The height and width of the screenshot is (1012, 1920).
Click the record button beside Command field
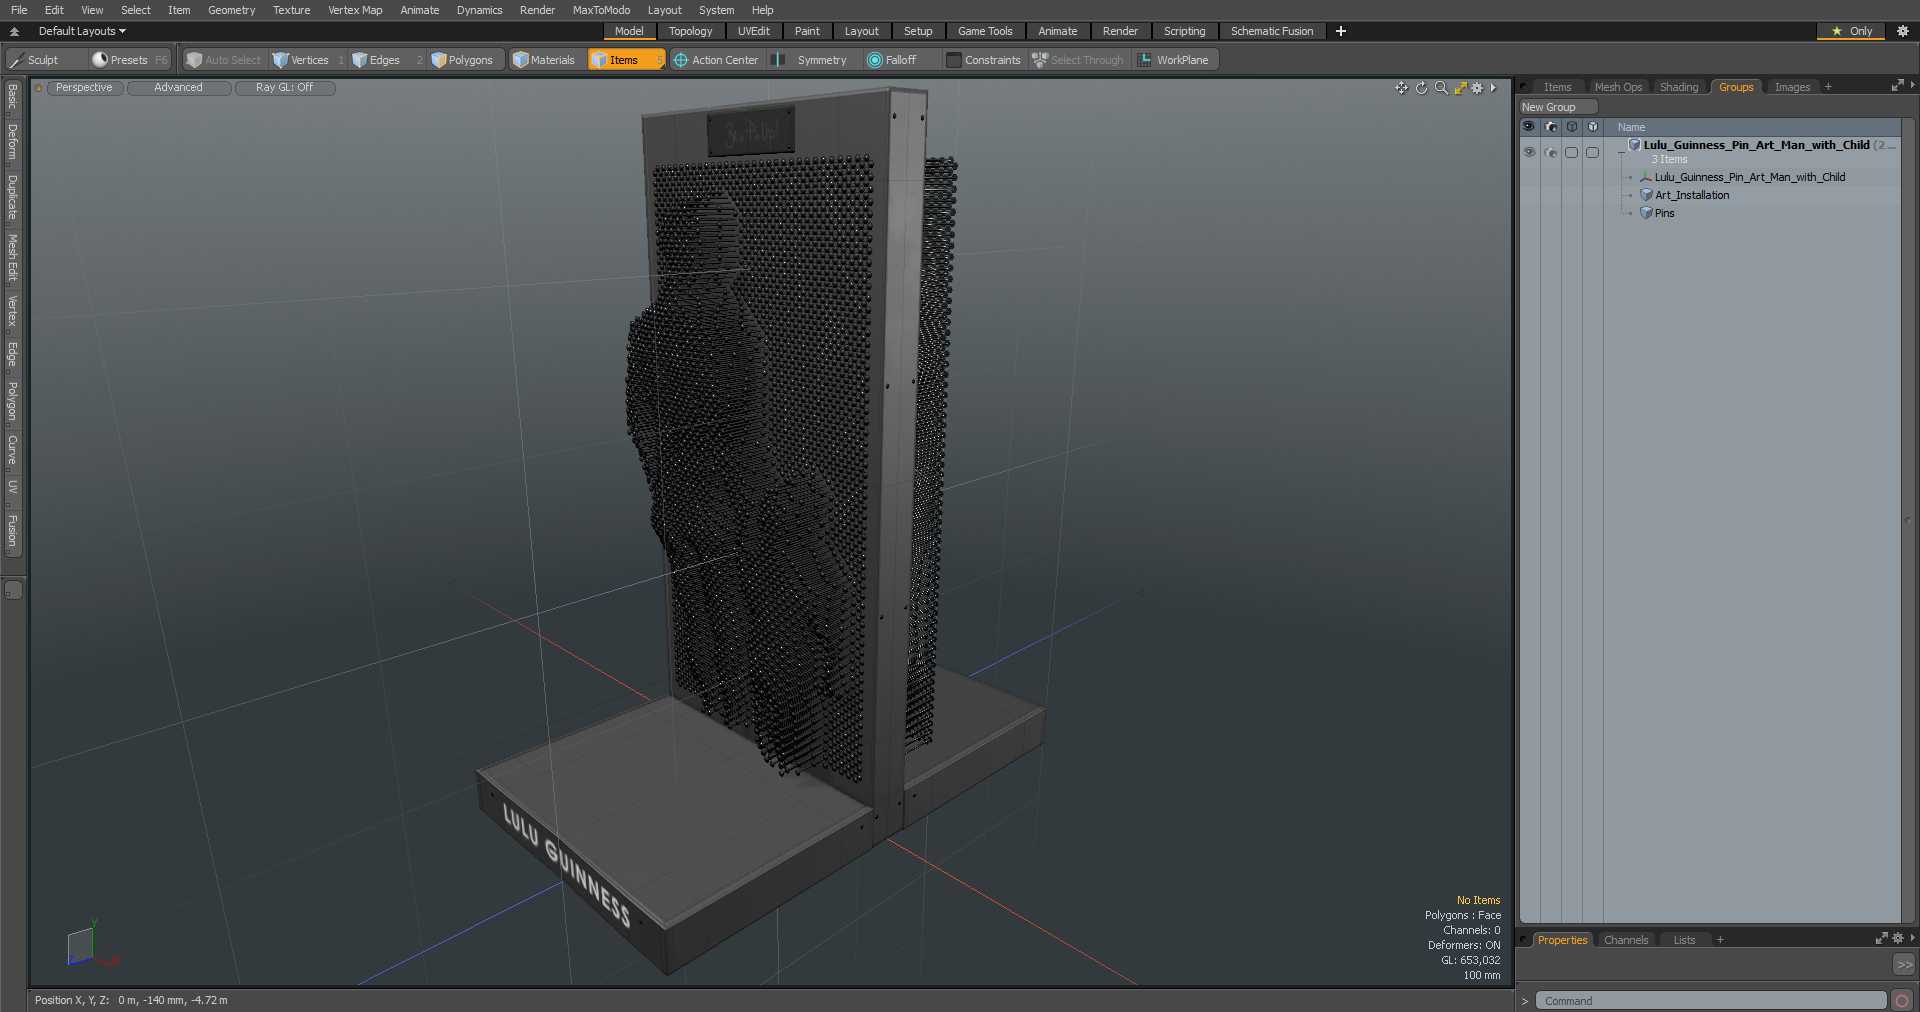[x=1902, y=1000]
